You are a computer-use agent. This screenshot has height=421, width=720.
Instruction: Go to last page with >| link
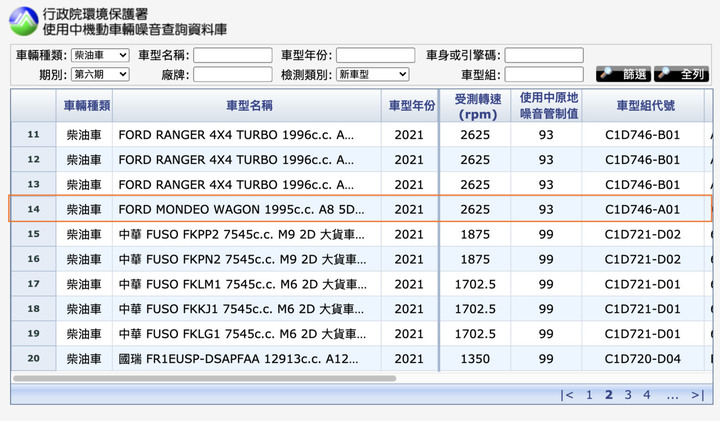click(x=698, y=395)
